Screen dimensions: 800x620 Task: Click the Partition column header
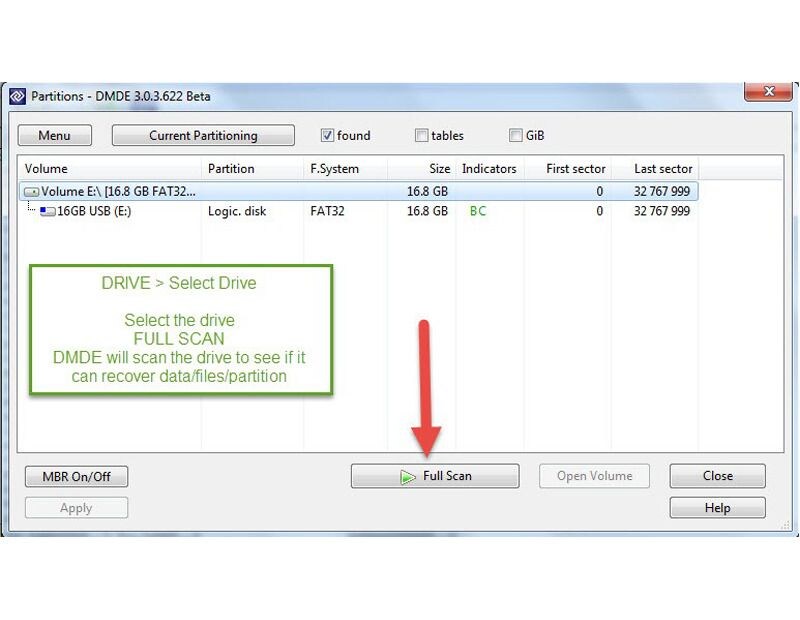253,168
